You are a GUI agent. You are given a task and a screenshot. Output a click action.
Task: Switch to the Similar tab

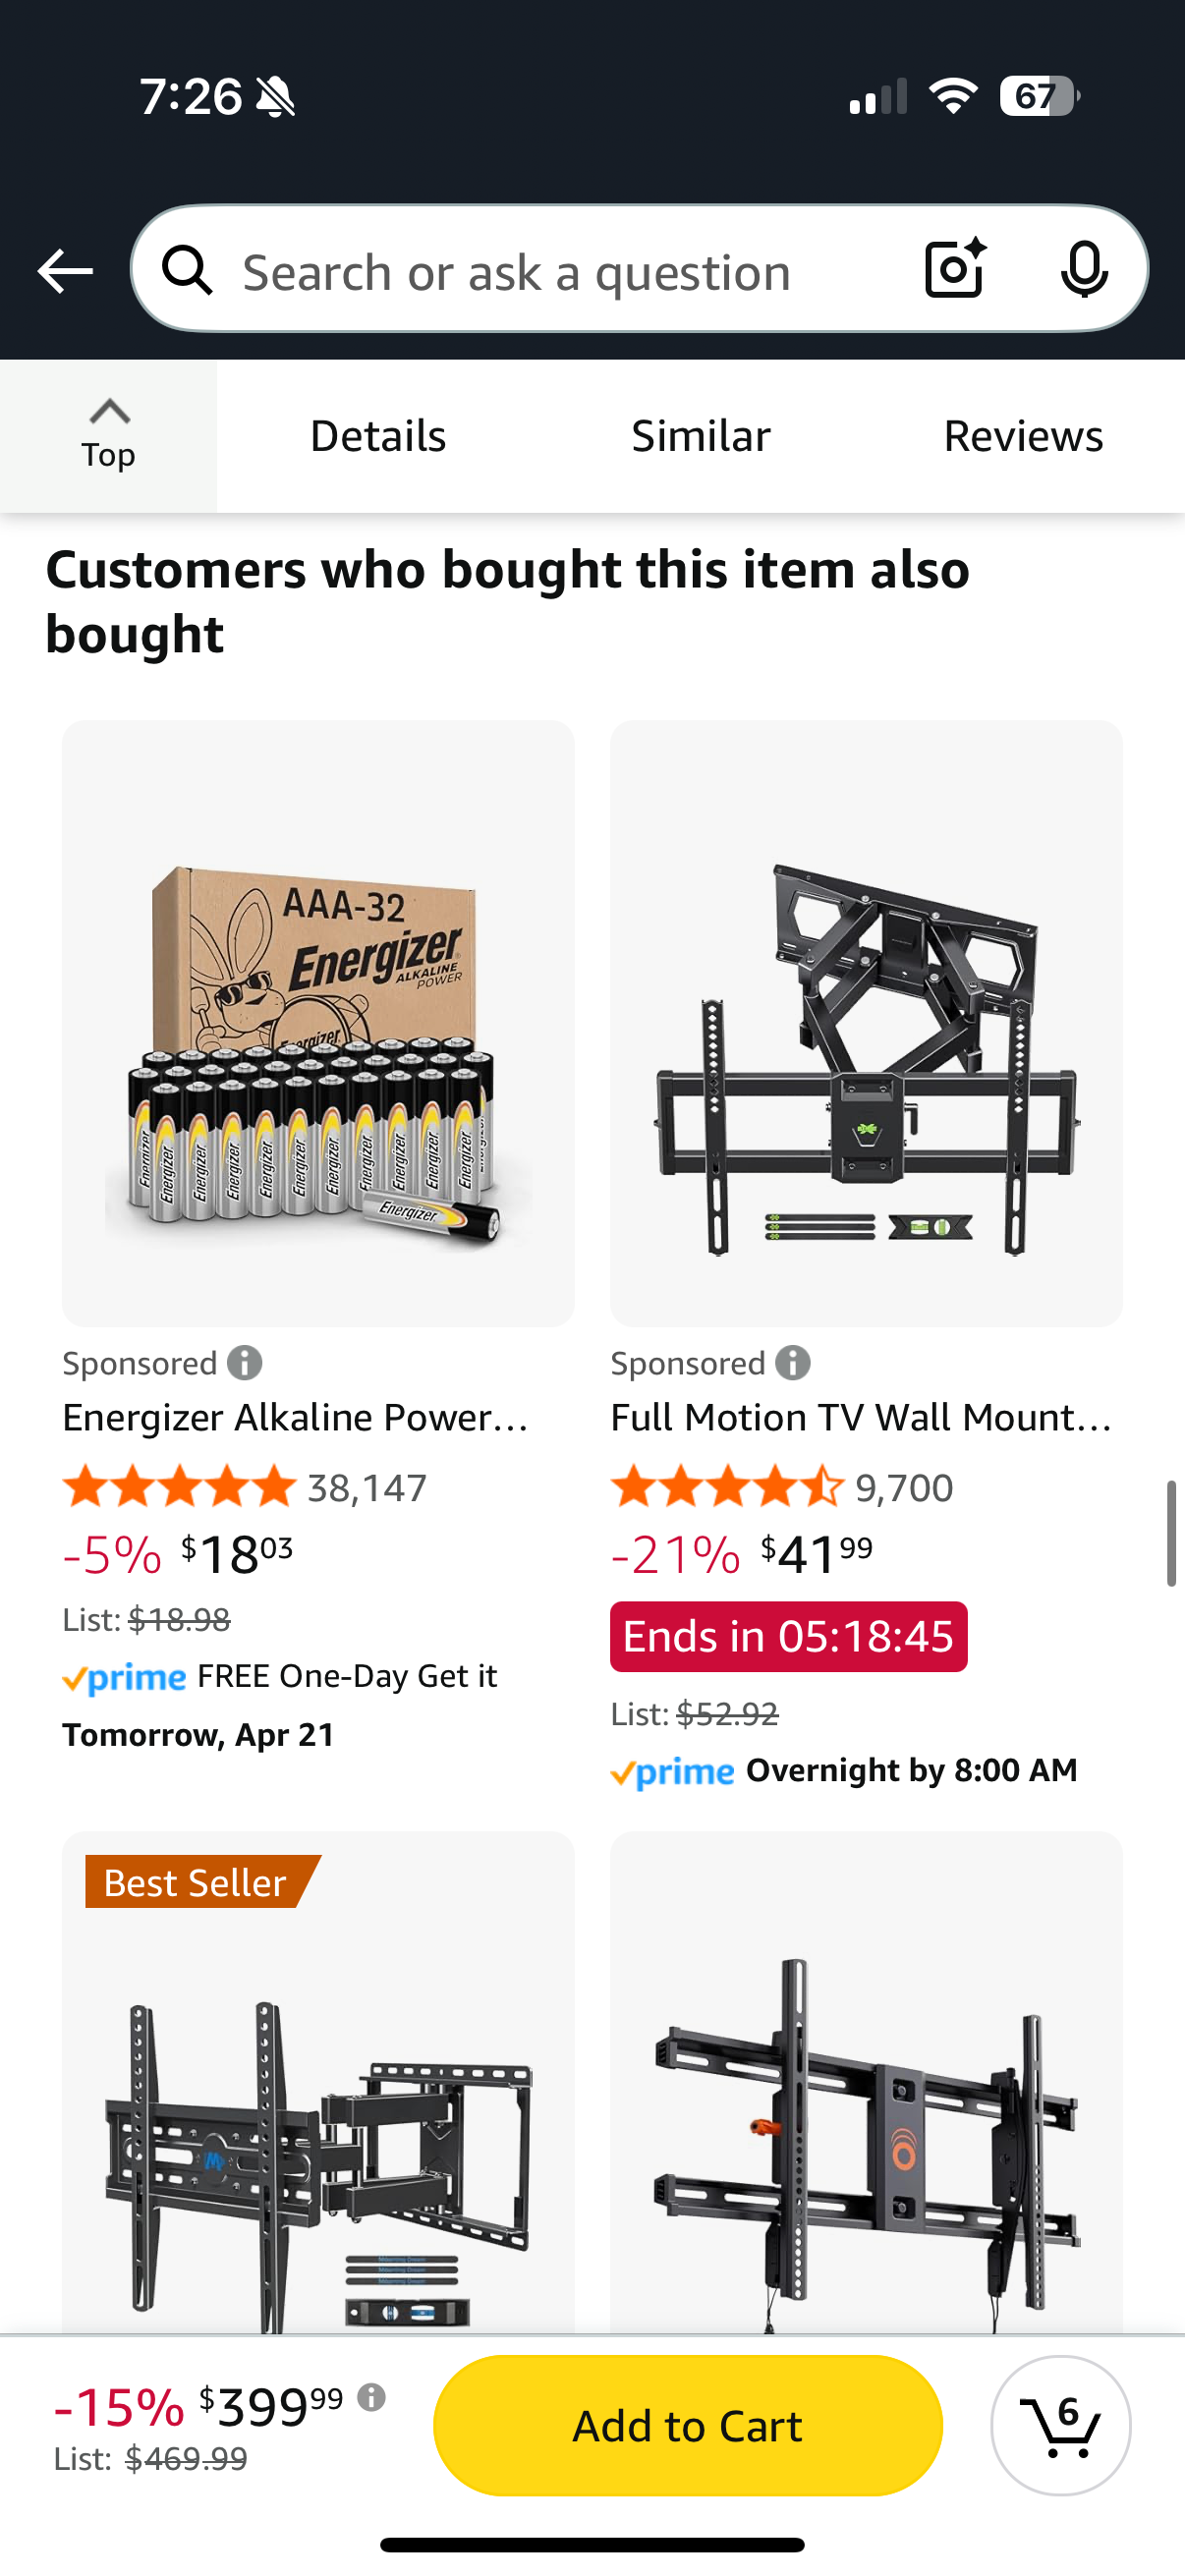(x=700, y=436)
